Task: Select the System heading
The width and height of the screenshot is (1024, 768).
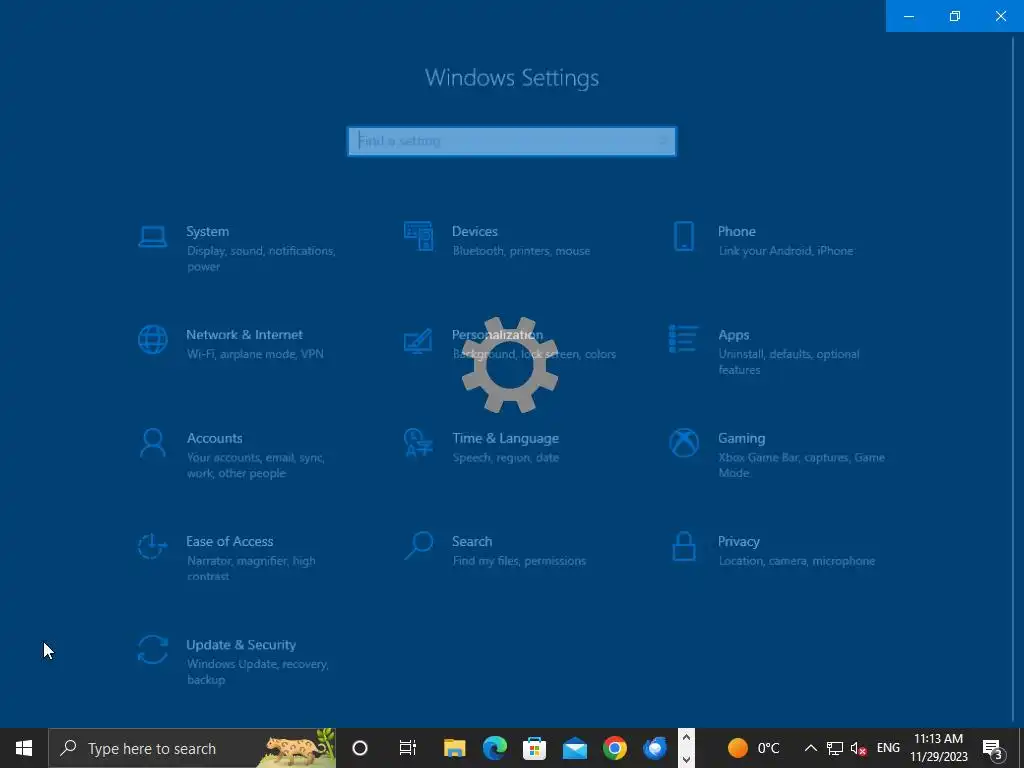Action: [208, 231]
